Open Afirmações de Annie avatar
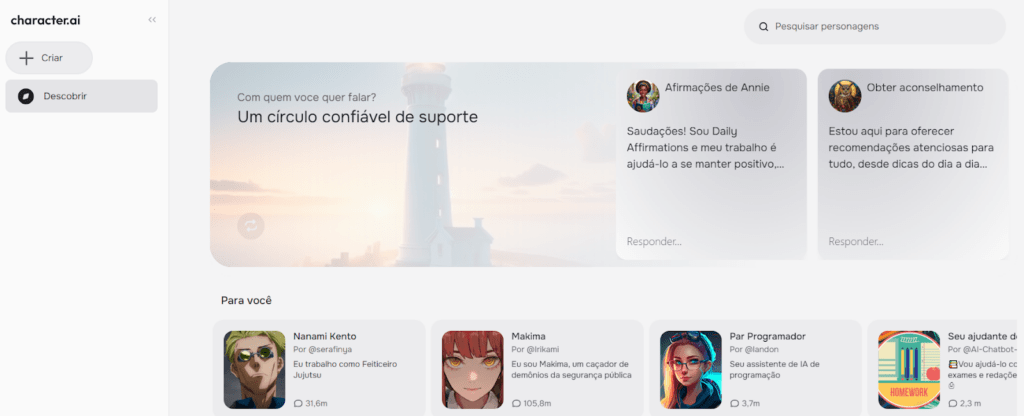The width and height of the screenshot is (1024, 416). click(x=643, y=96)
